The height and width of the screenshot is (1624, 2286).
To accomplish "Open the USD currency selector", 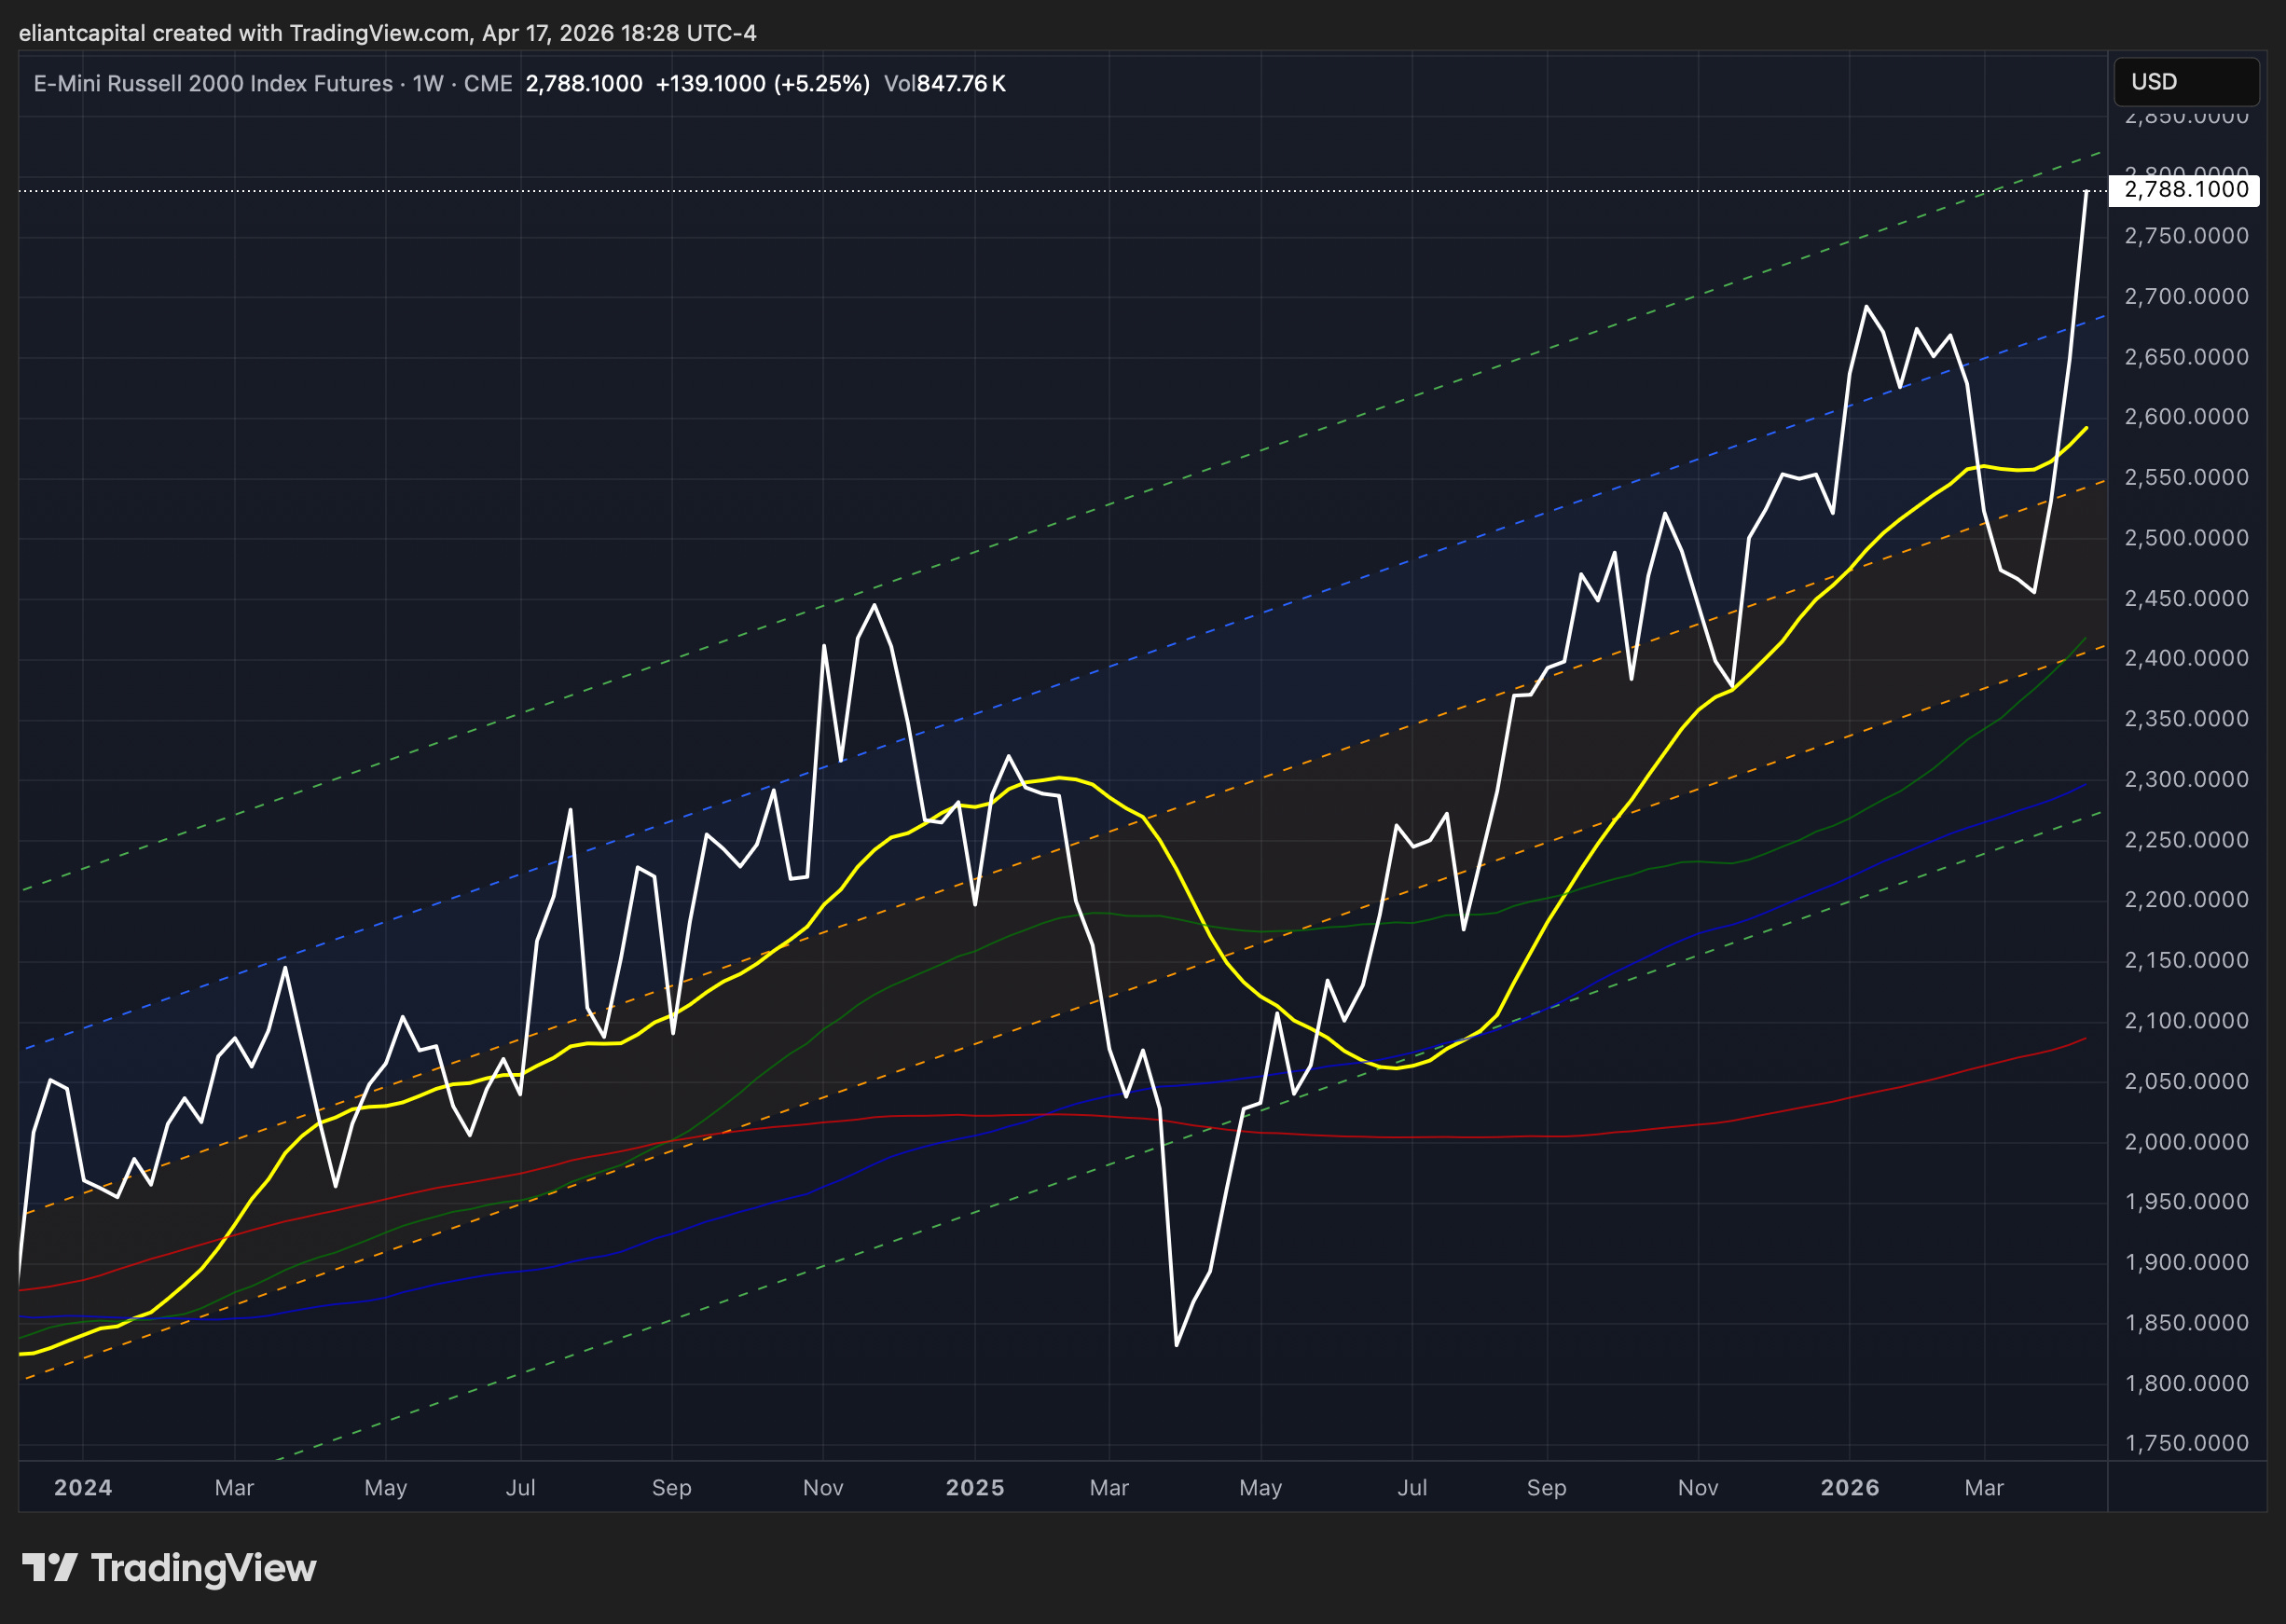I will click(2185, 82).
